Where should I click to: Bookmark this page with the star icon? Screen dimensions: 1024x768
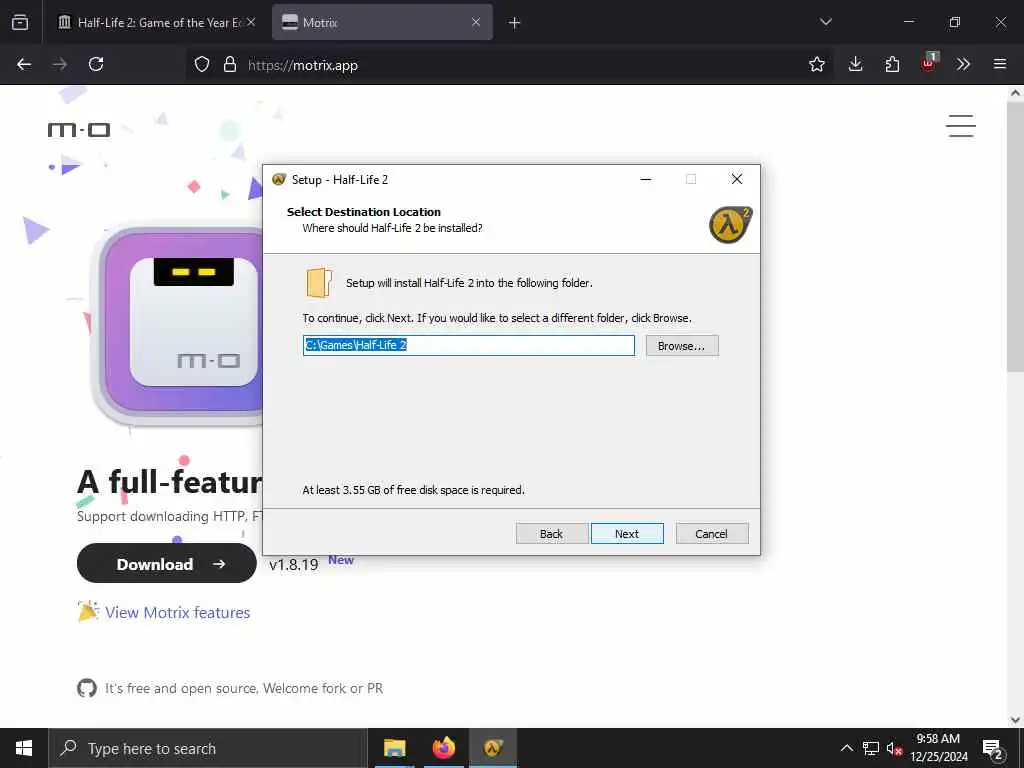click(816, 64)
